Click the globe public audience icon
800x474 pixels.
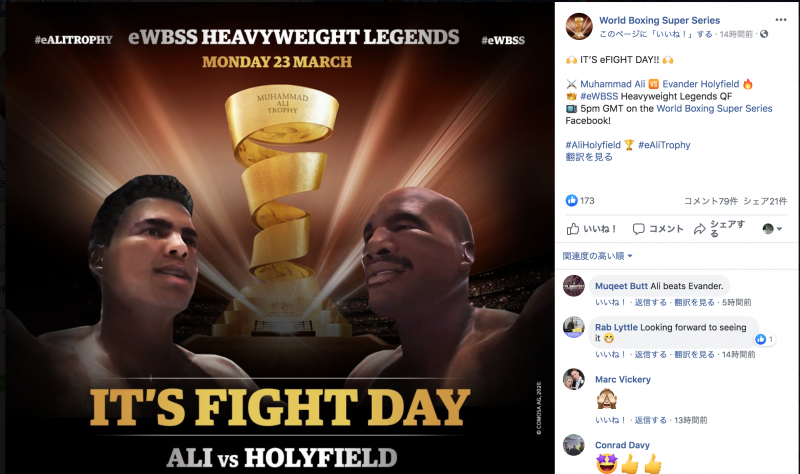[x=764, y=34]
